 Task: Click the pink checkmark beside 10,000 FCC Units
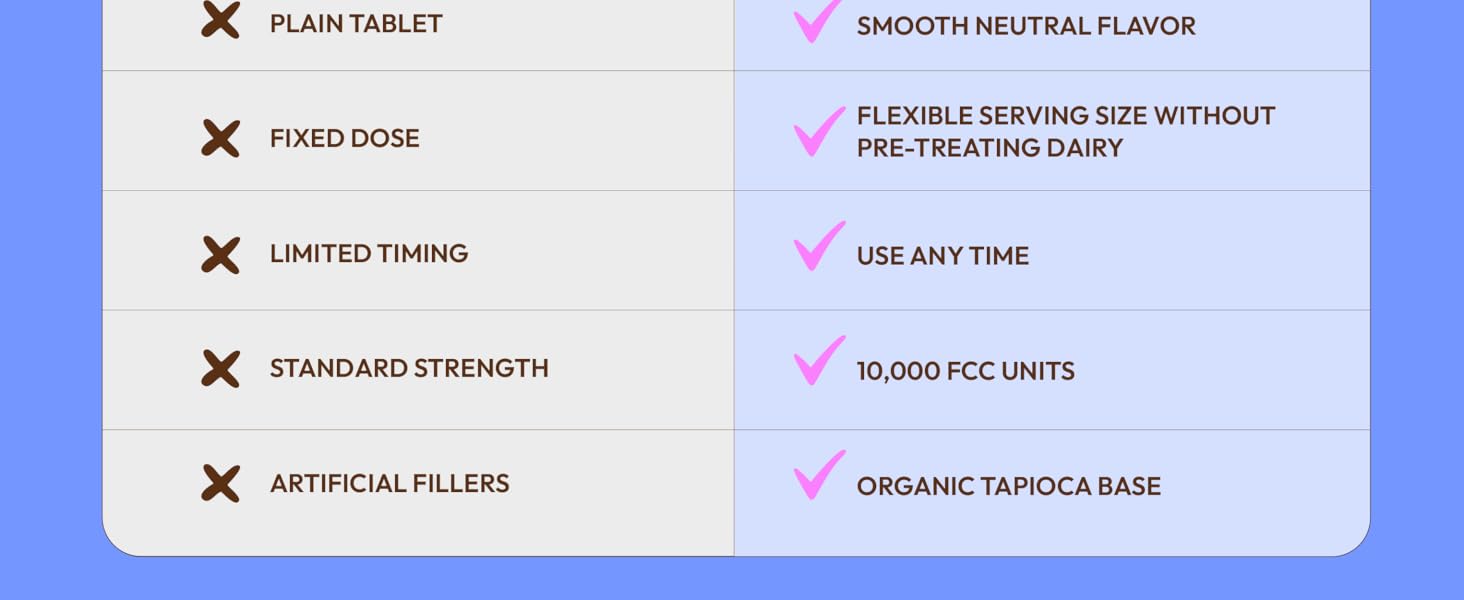point(818,361)
